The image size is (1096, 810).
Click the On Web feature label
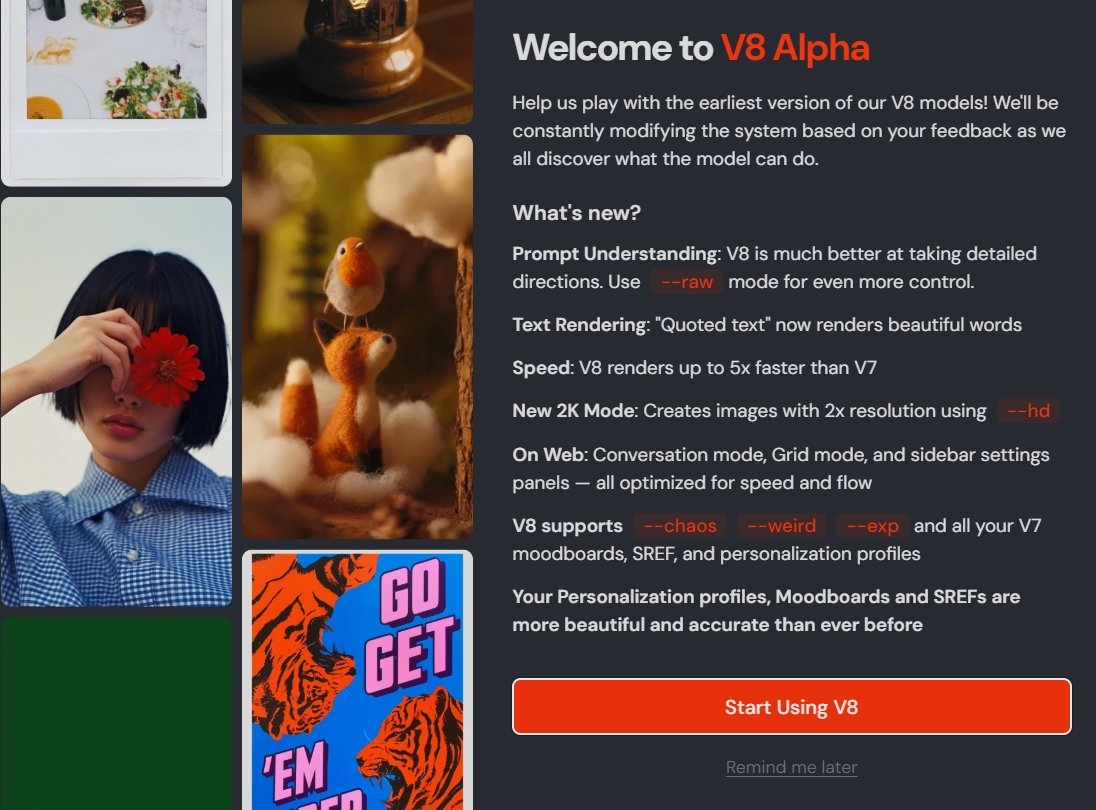pyautogui.click(x=548, y=454)
